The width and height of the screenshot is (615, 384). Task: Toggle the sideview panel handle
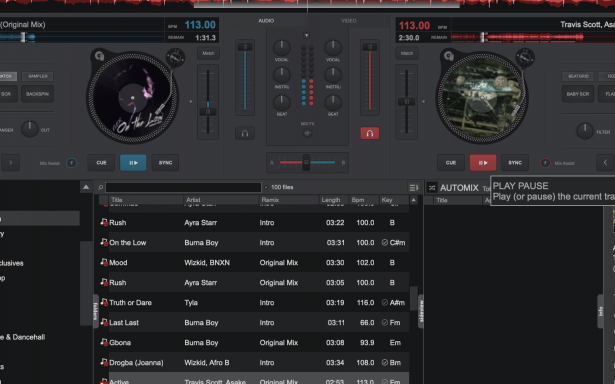421,311
